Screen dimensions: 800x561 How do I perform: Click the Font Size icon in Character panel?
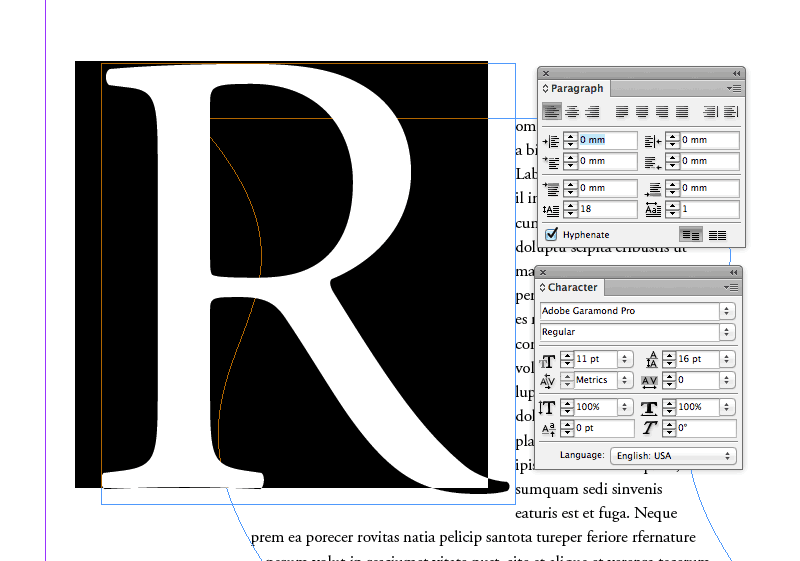tap(547, 361)
